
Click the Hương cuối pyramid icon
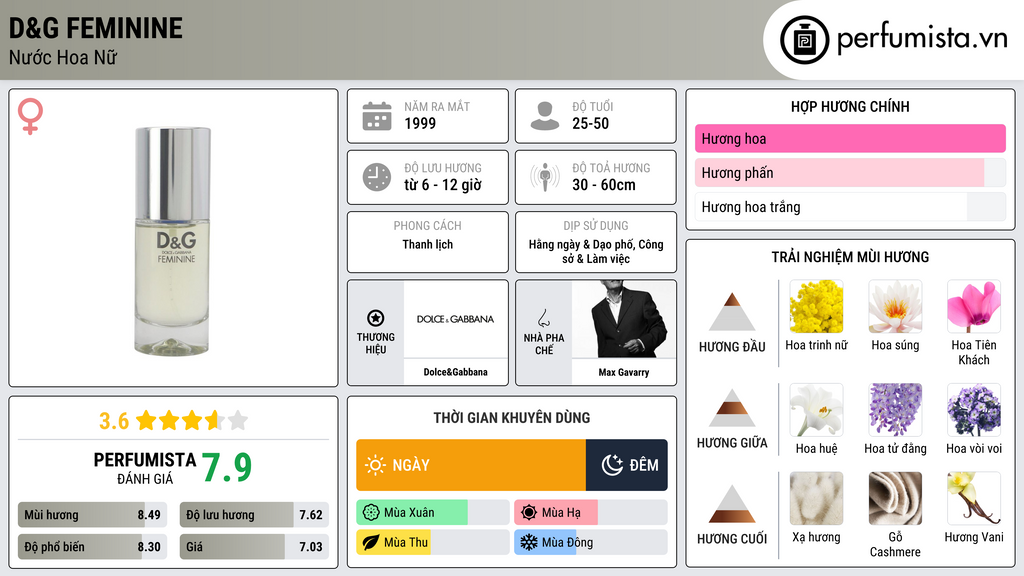732,504
